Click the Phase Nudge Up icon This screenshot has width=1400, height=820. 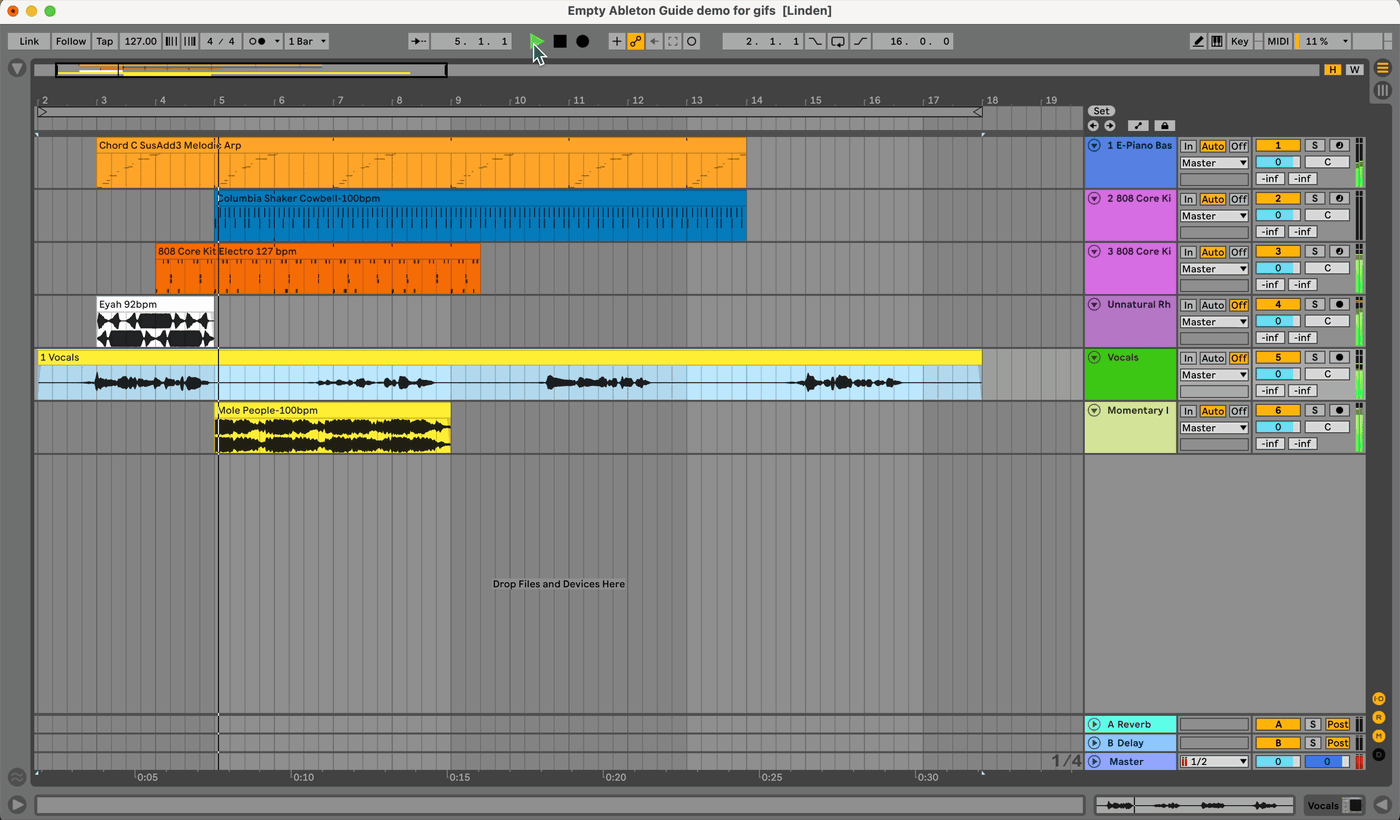pos(188,41)
